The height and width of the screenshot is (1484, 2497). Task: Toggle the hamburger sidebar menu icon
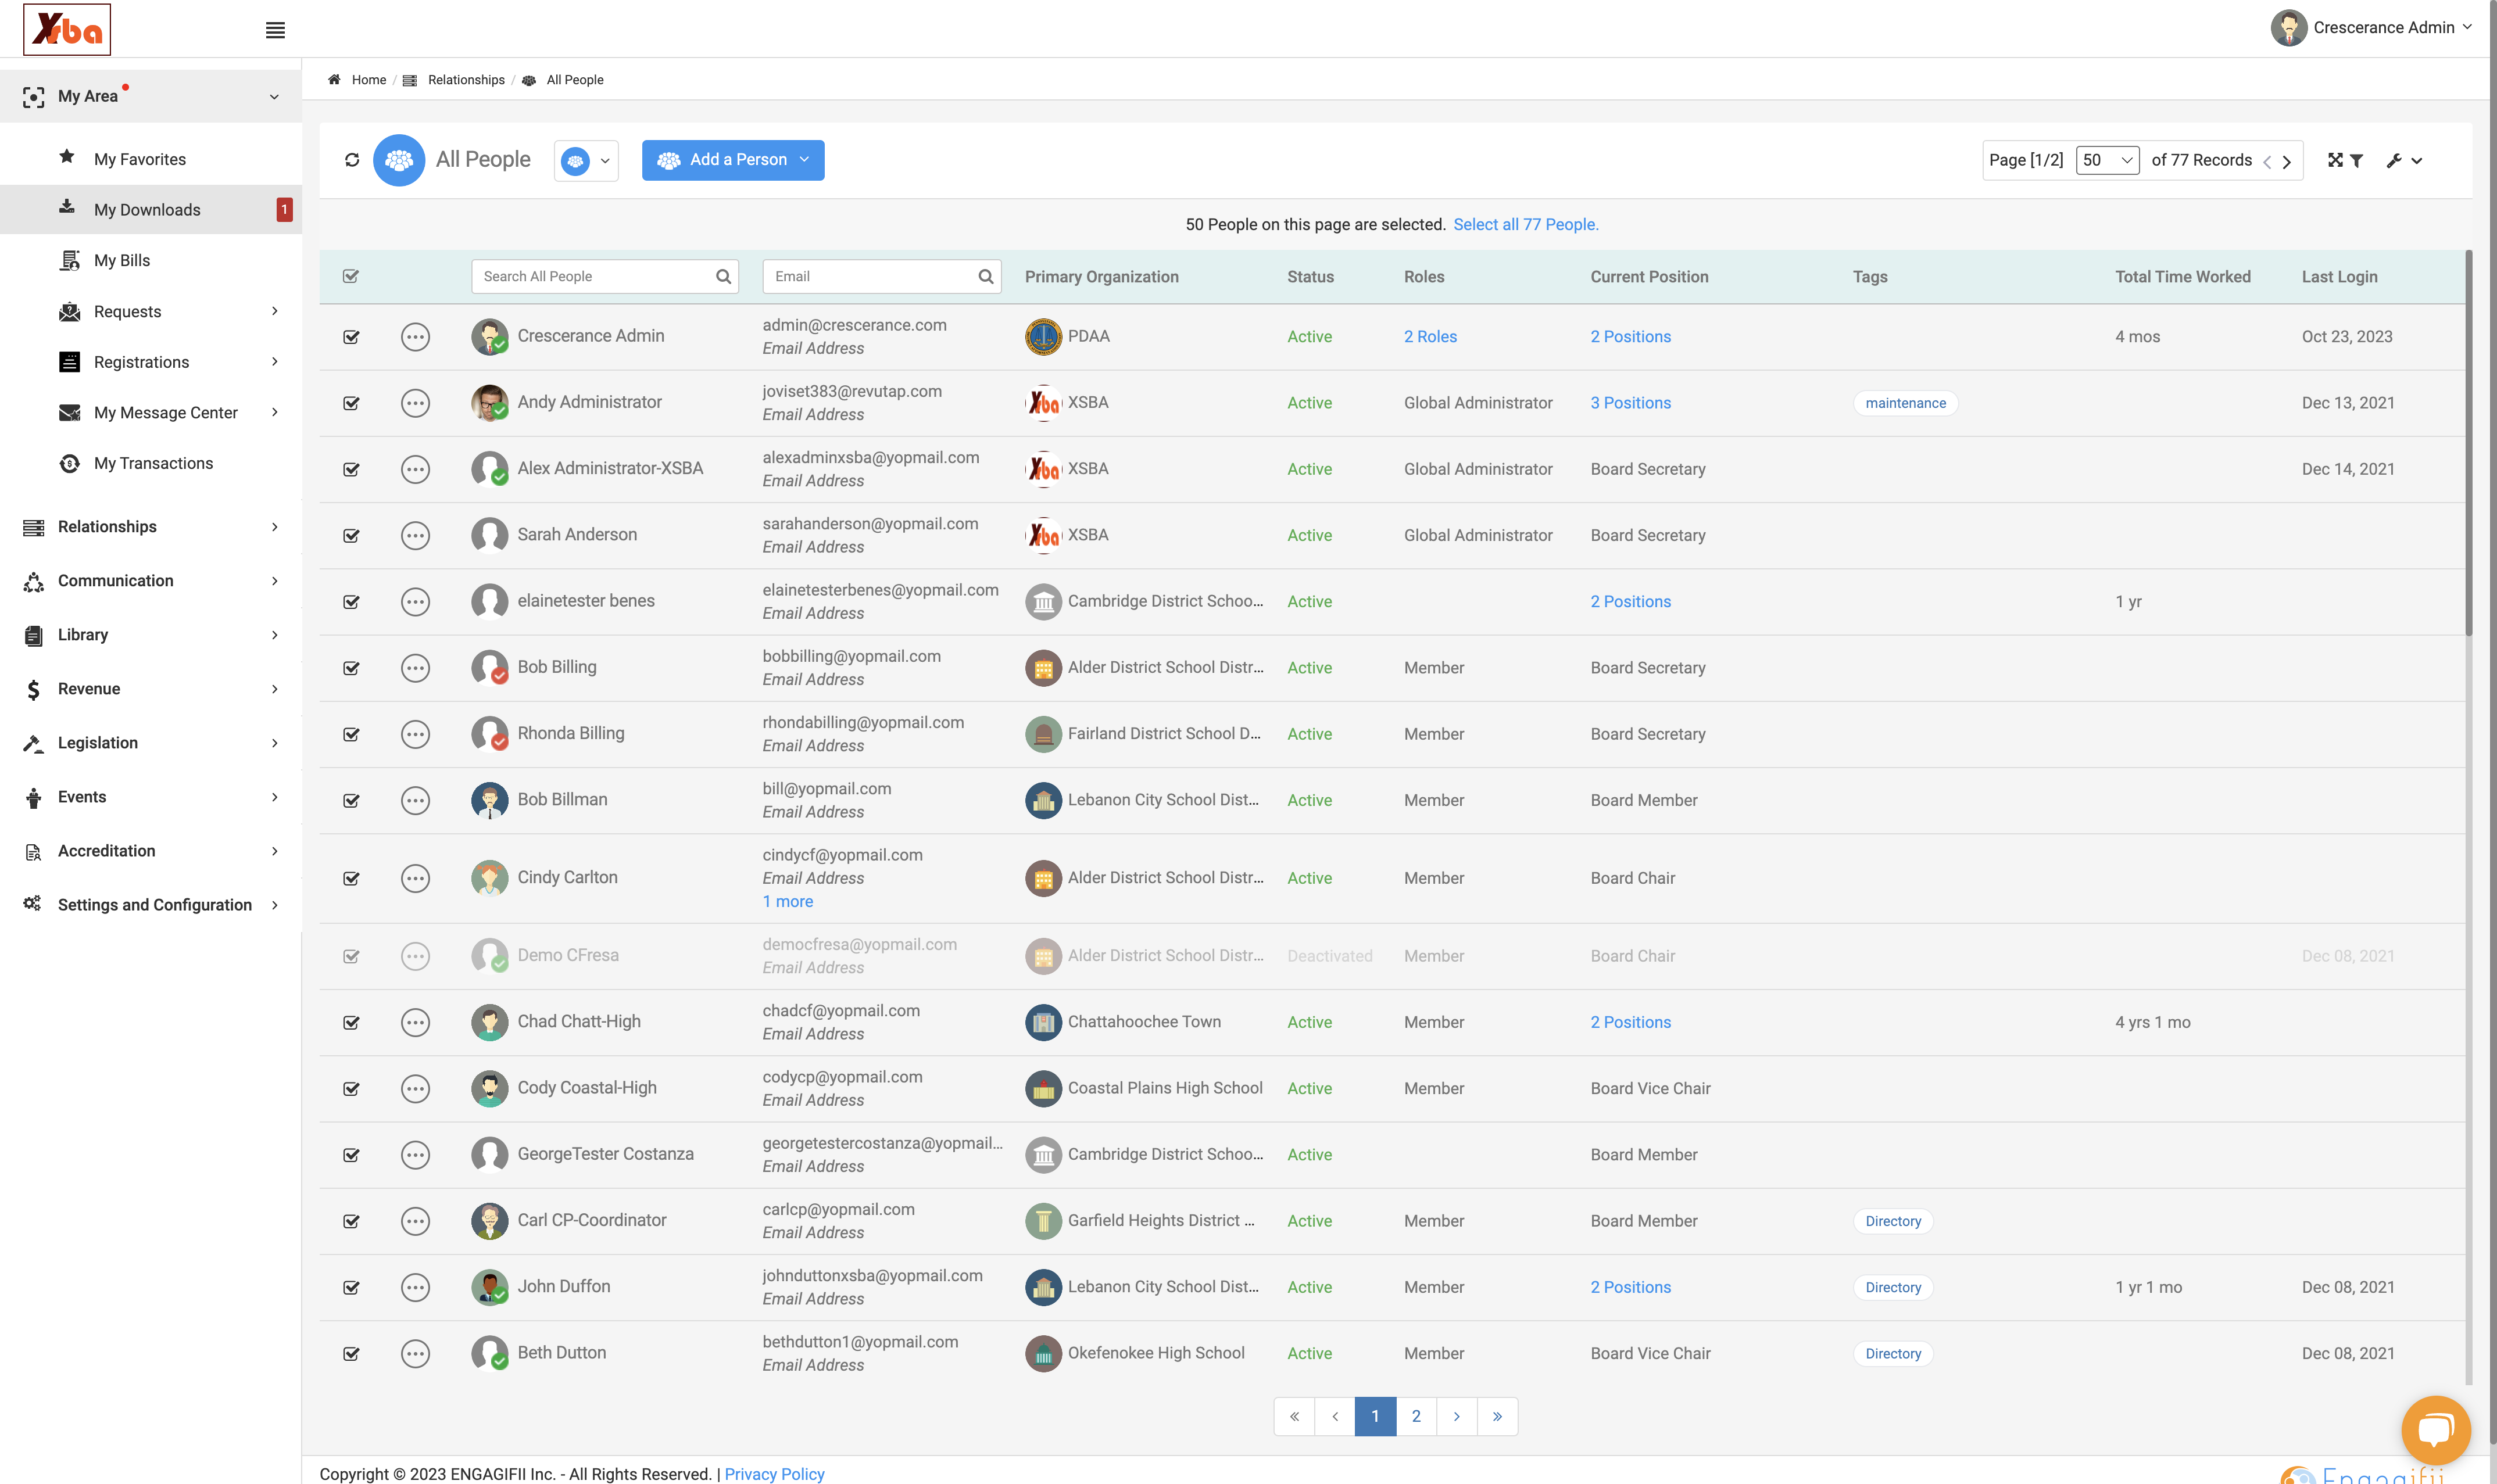click(x=275, y=30)
